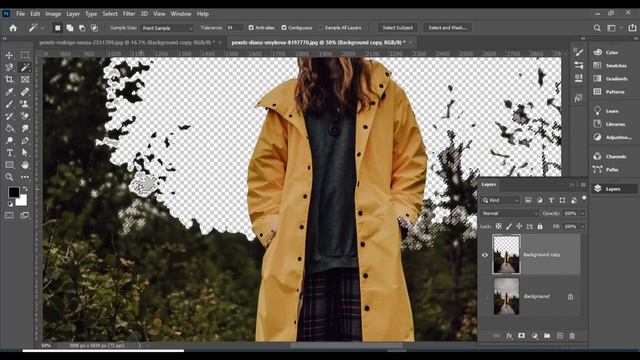640x360 pixels.
Task: Select the Move tool
Action: (x=9, y=55)
